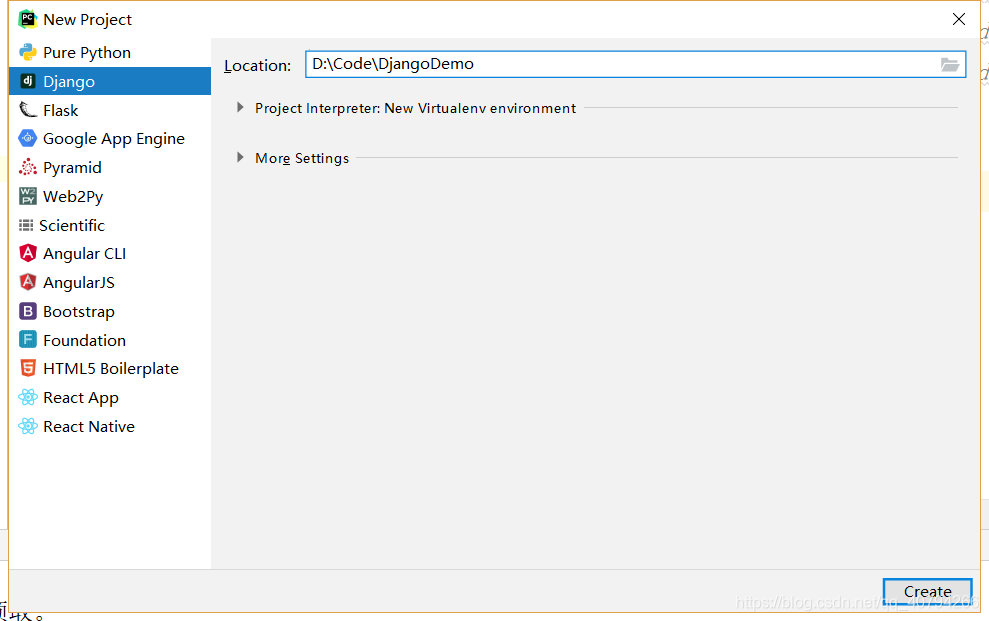Select Pure Python project type
Screen dimensions: 989x621
point(110,52)
